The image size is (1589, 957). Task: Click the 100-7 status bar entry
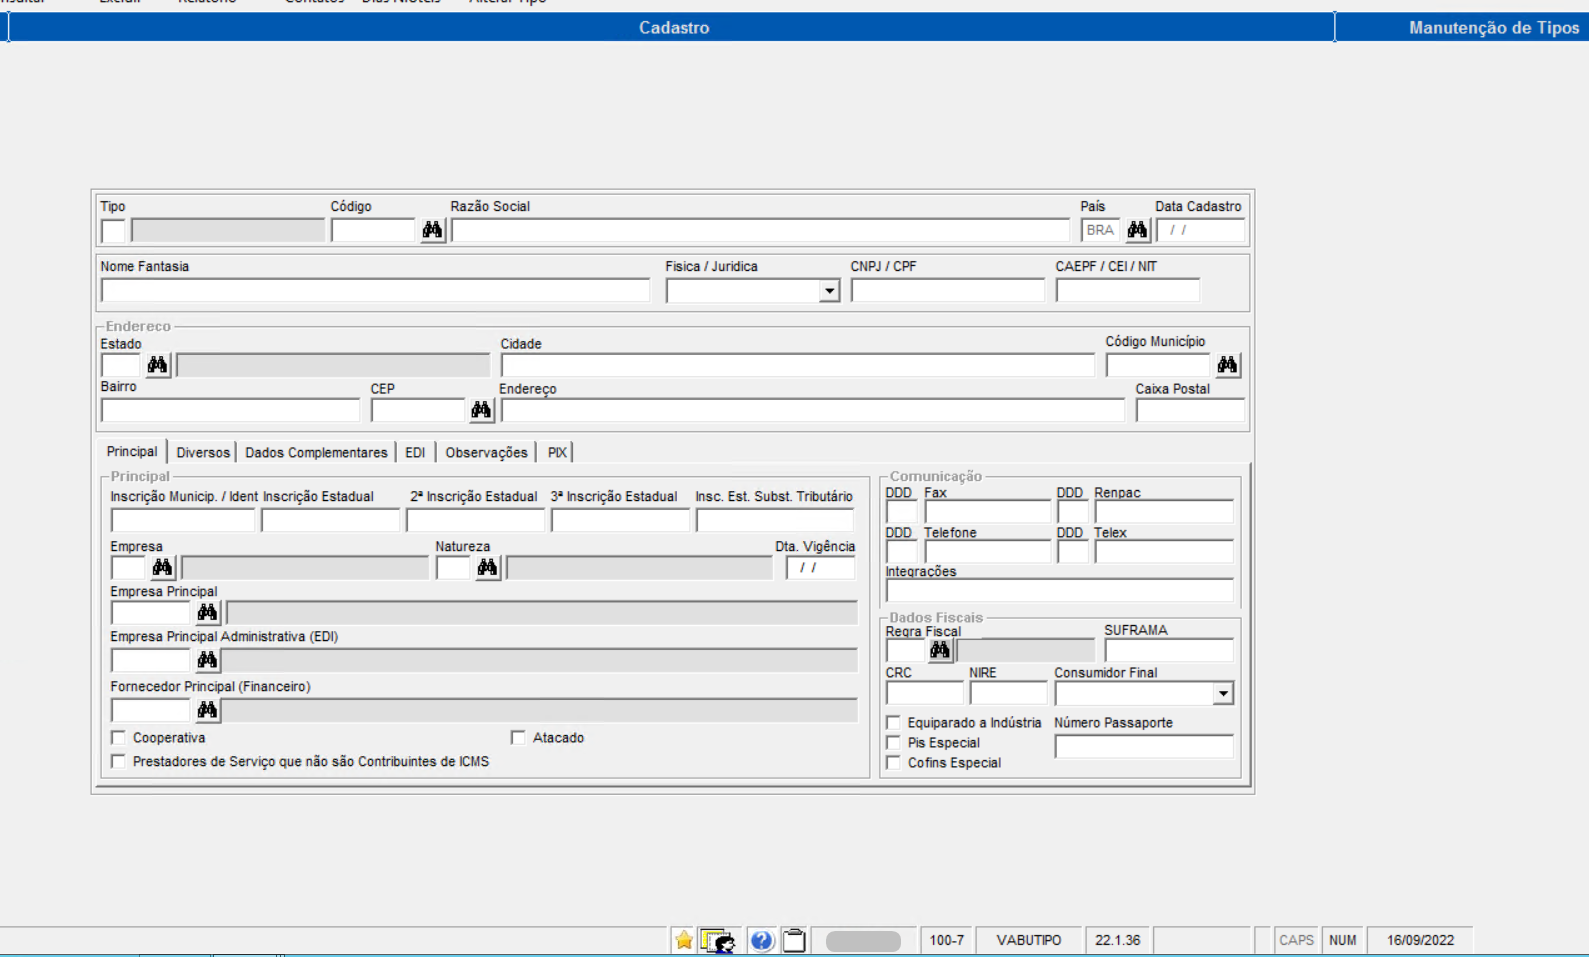click(947, 940)
